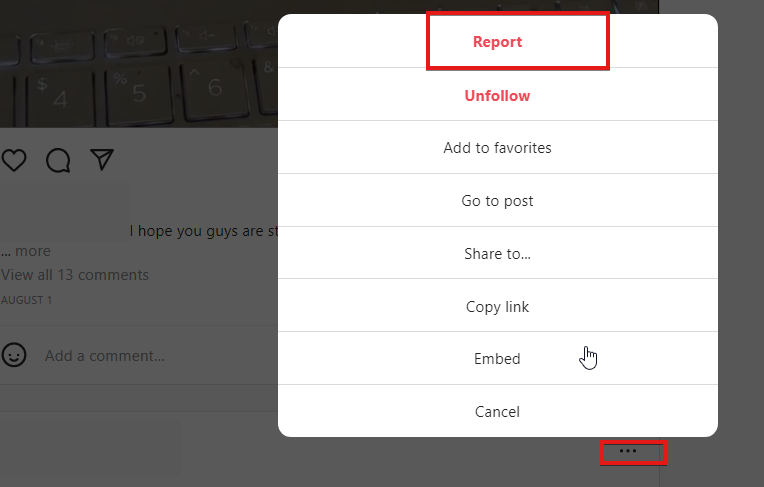
Task: Focus the Add a comment field
Action: [105, 356]
